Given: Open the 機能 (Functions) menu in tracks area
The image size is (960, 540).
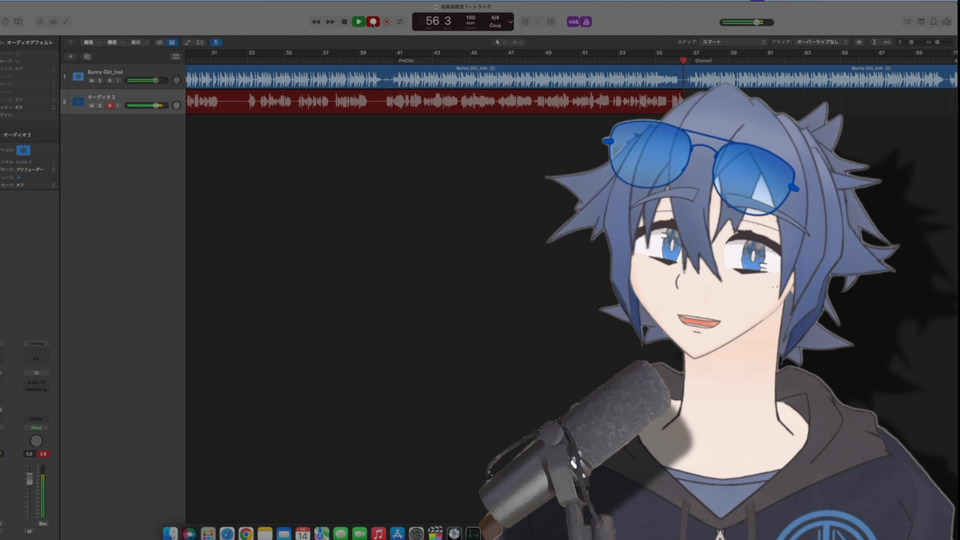Looking at the screenshot, I should (114, 42).
